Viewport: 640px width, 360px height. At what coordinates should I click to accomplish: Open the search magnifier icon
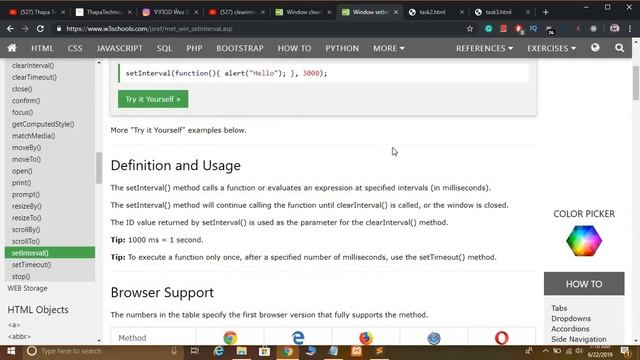[x=619, y=48]
